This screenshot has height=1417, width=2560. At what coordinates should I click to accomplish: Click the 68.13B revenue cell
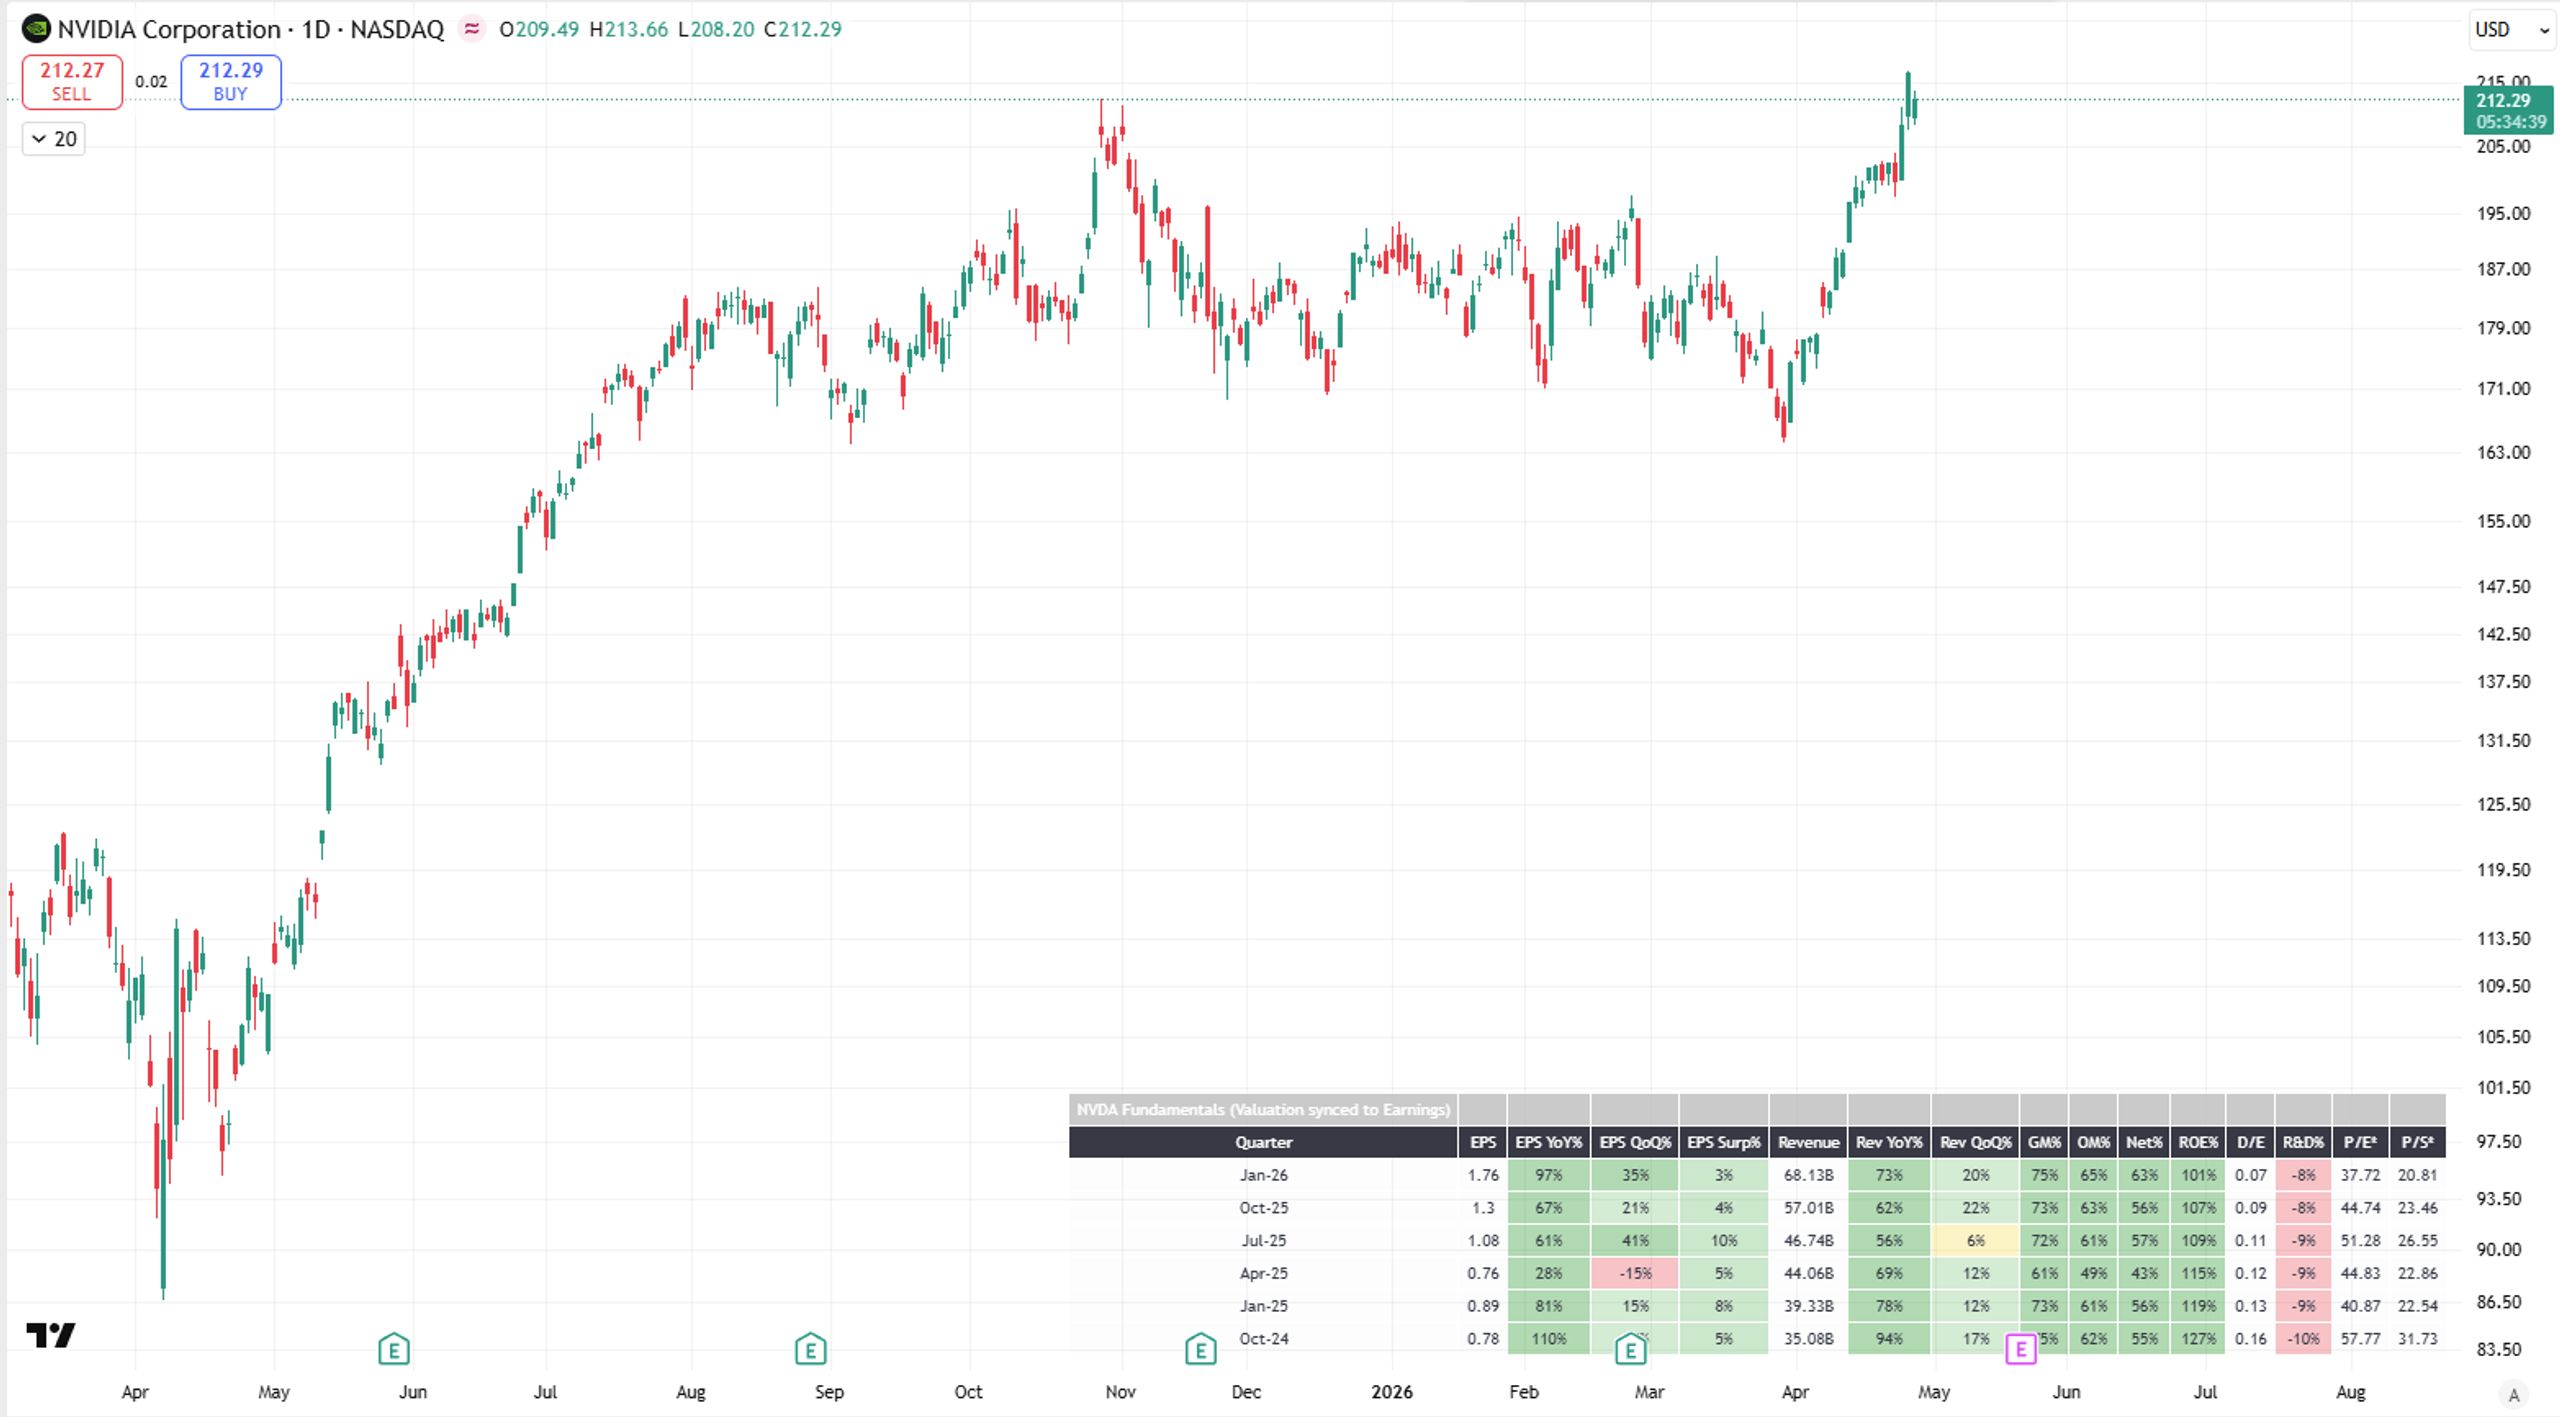pos(1808,1175)
